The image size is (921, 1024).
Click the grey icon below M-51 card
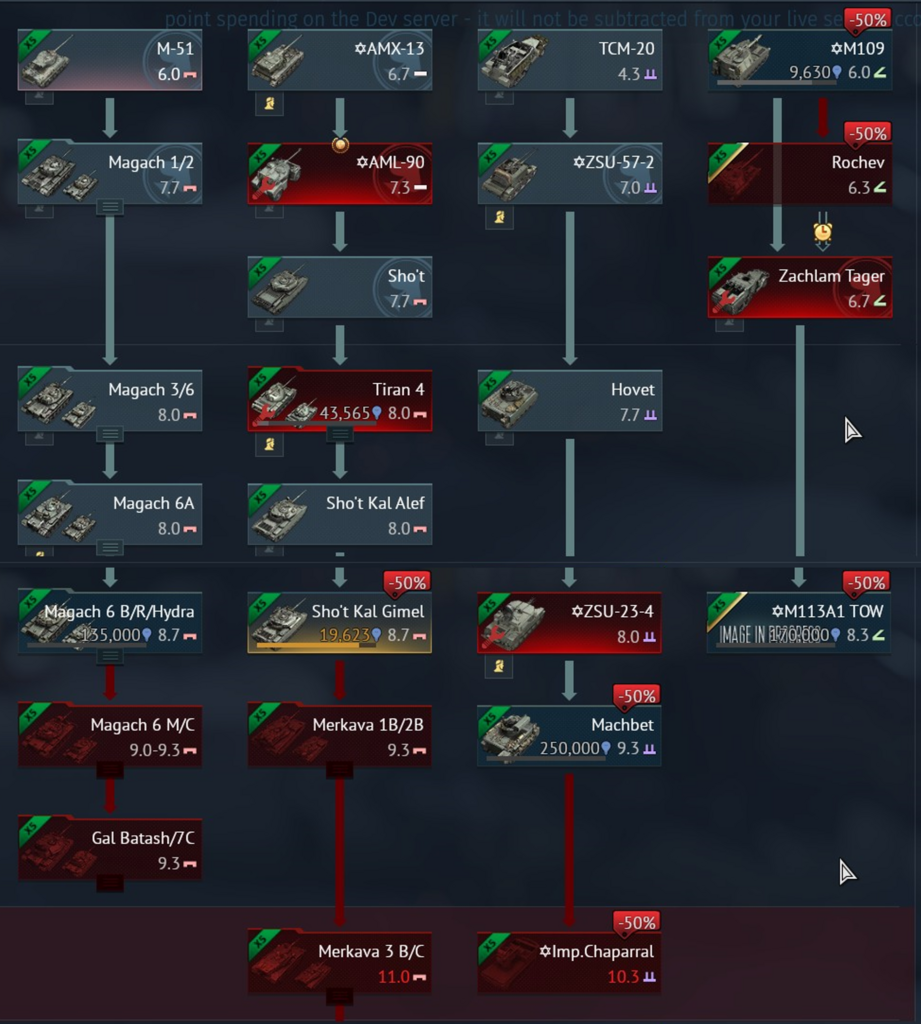[x=39, y=97]
